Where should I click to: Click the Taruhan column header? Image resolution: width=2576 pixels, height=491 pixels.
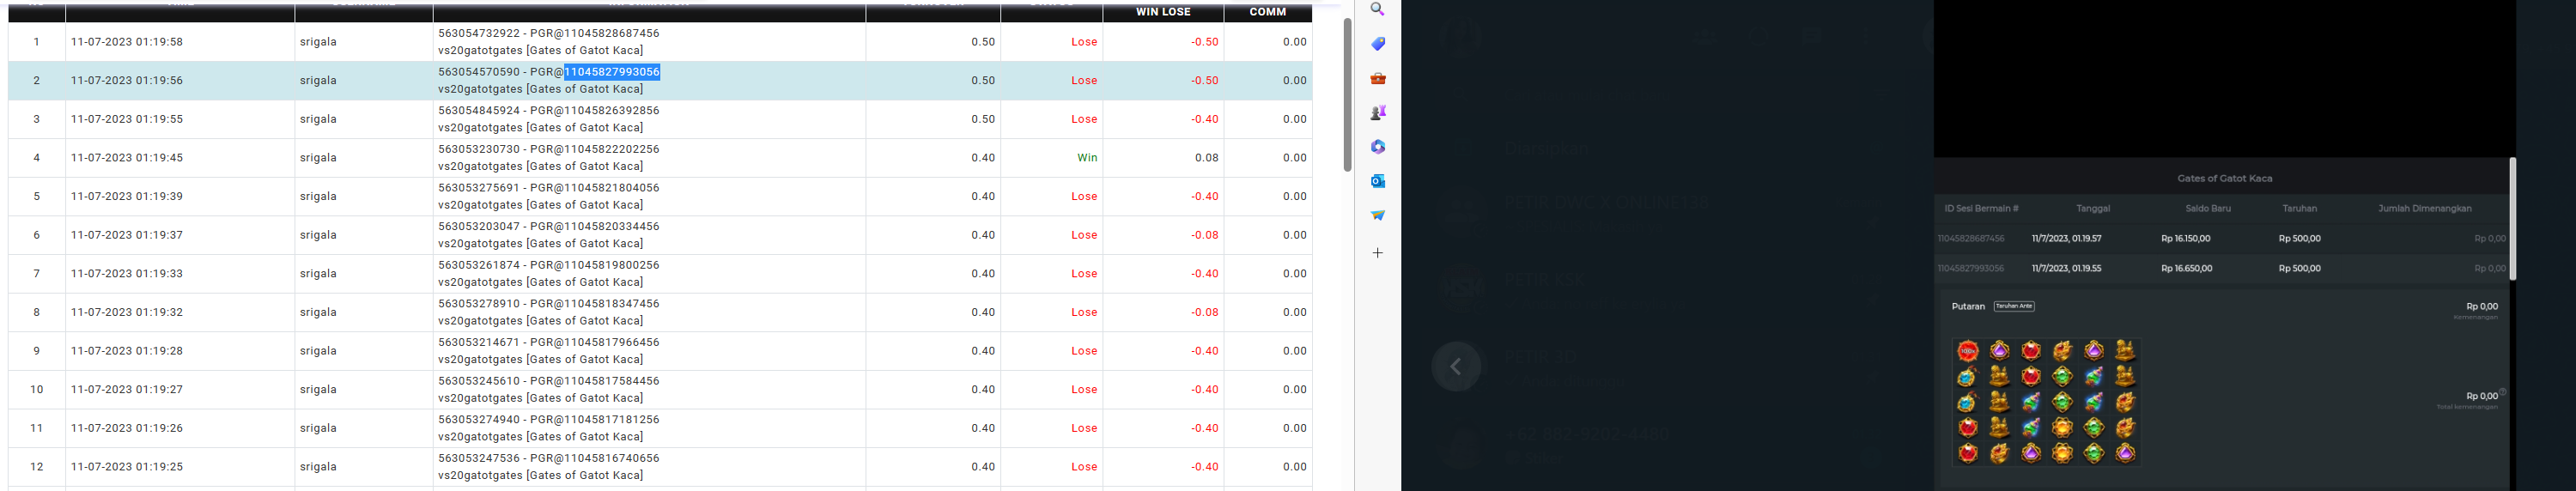click(2299, 208)
